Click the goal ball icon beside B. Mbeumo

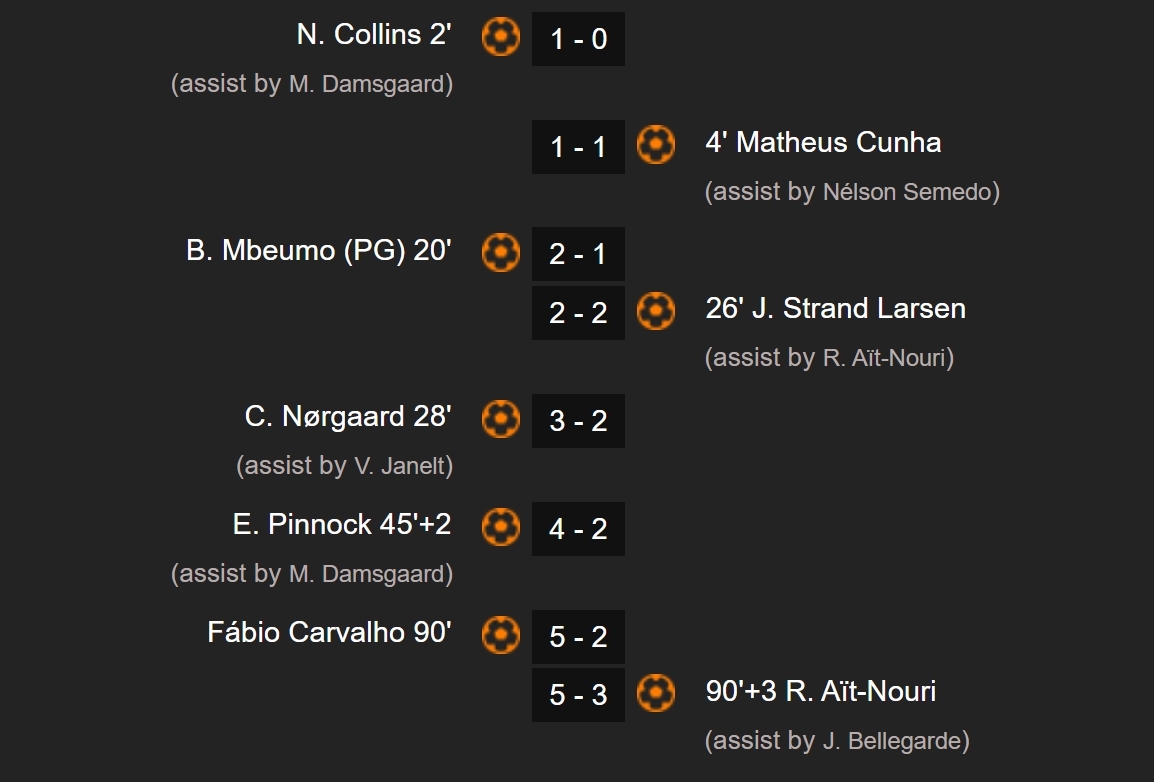[501, 252]
